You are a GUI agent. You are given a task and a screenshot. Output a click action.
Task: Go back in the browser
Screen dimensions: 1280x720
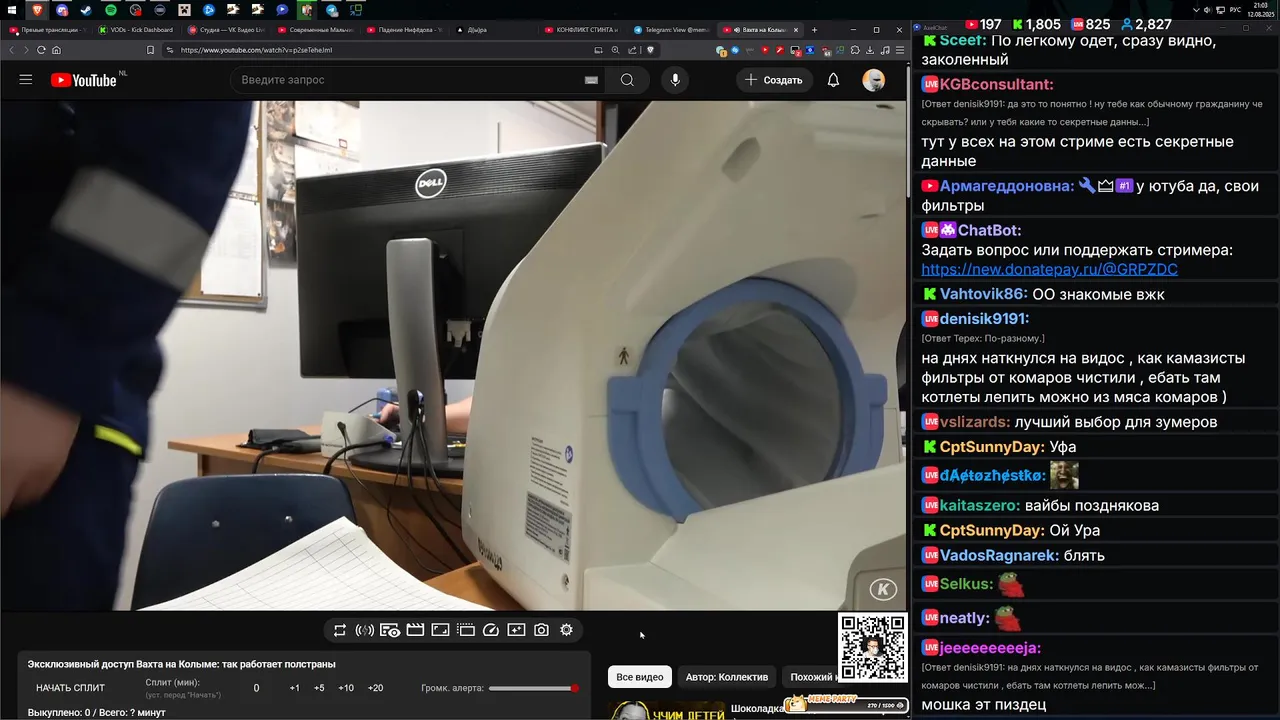coord(12,50)
